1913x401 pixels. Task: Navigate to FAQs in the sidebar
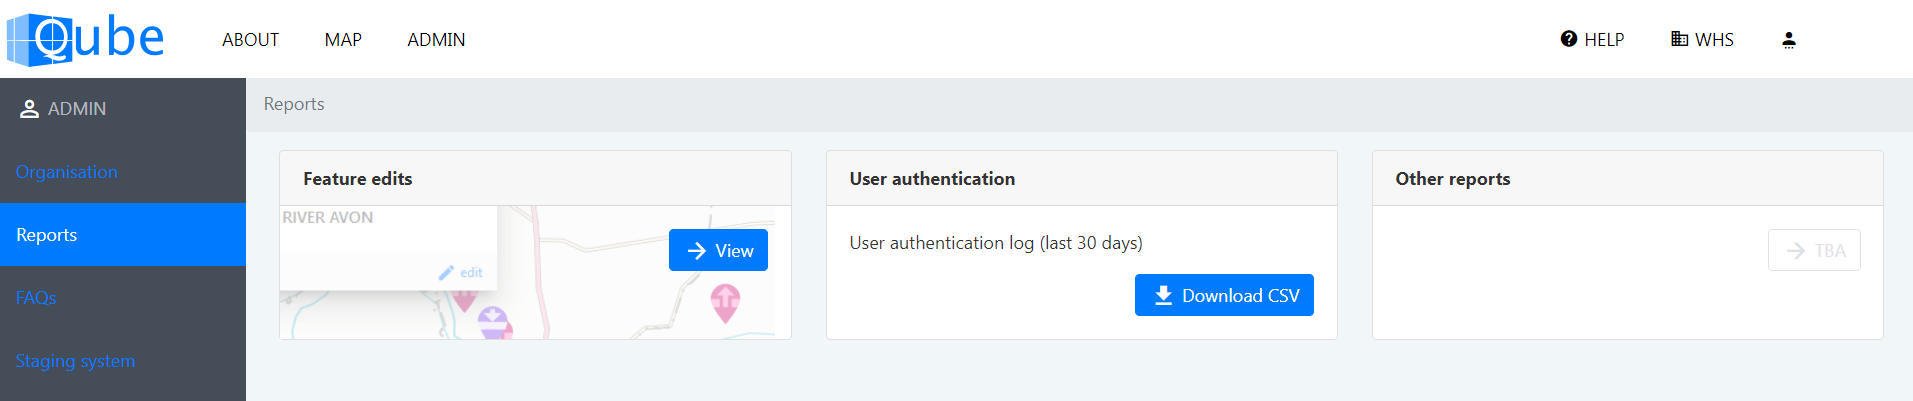[x=36, y=298]
